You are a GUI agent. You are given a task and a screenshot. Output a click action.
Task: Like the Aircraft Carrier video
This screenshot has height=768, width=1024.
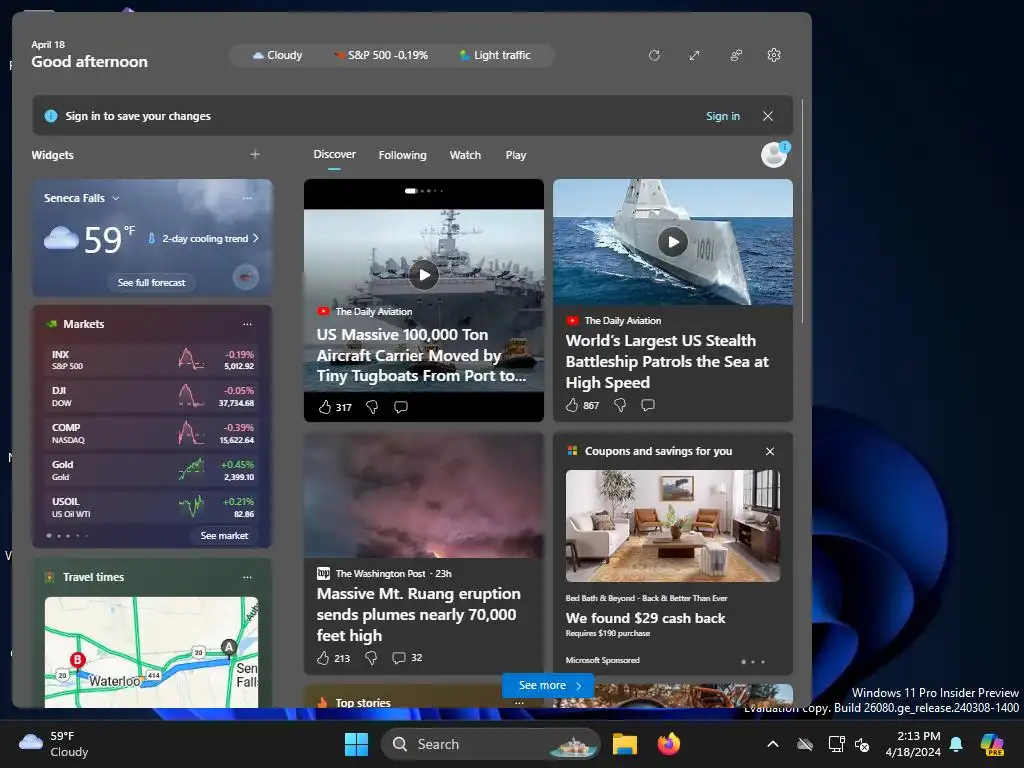click(325, 408)
